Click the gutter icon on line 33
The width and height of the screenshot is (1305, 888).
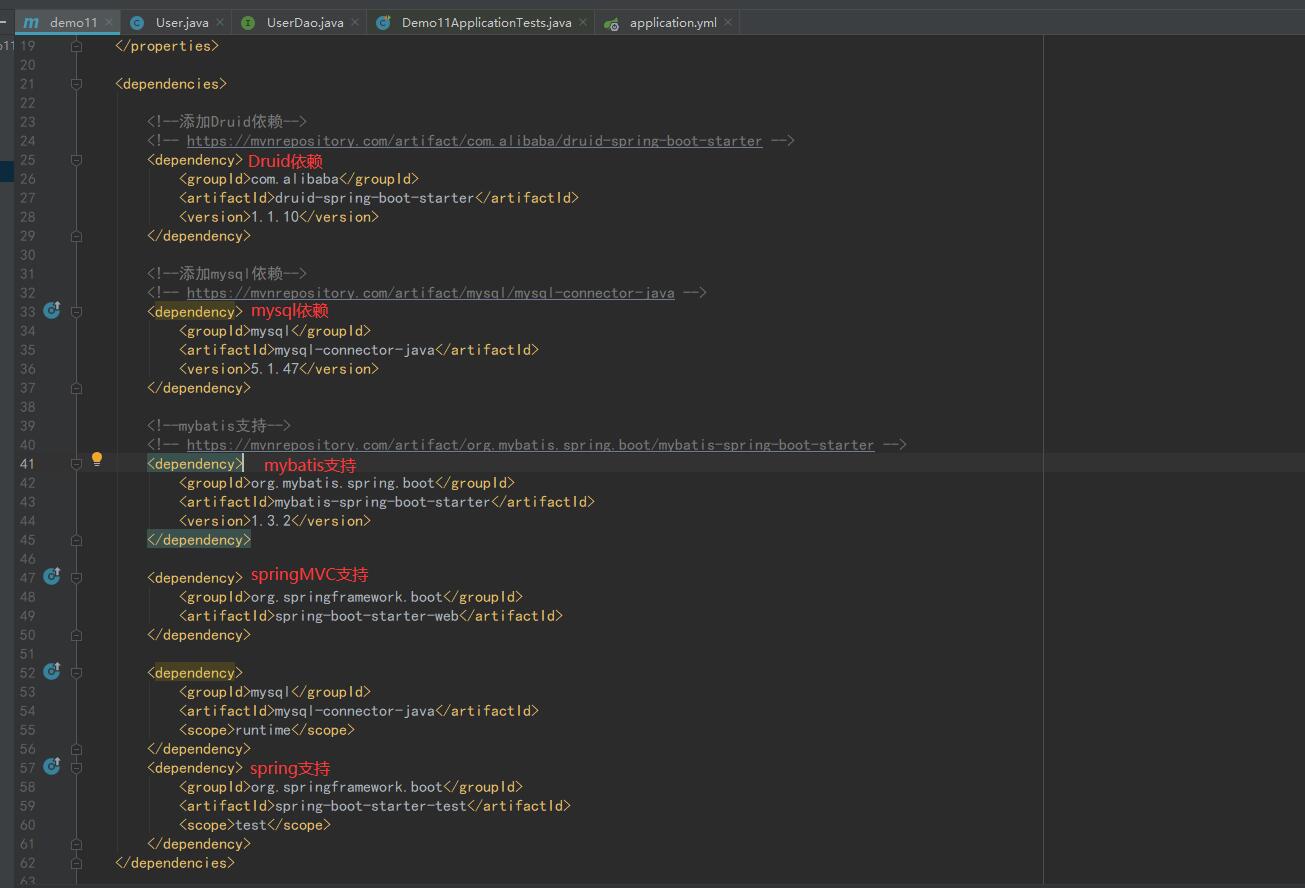coord(52,311)
